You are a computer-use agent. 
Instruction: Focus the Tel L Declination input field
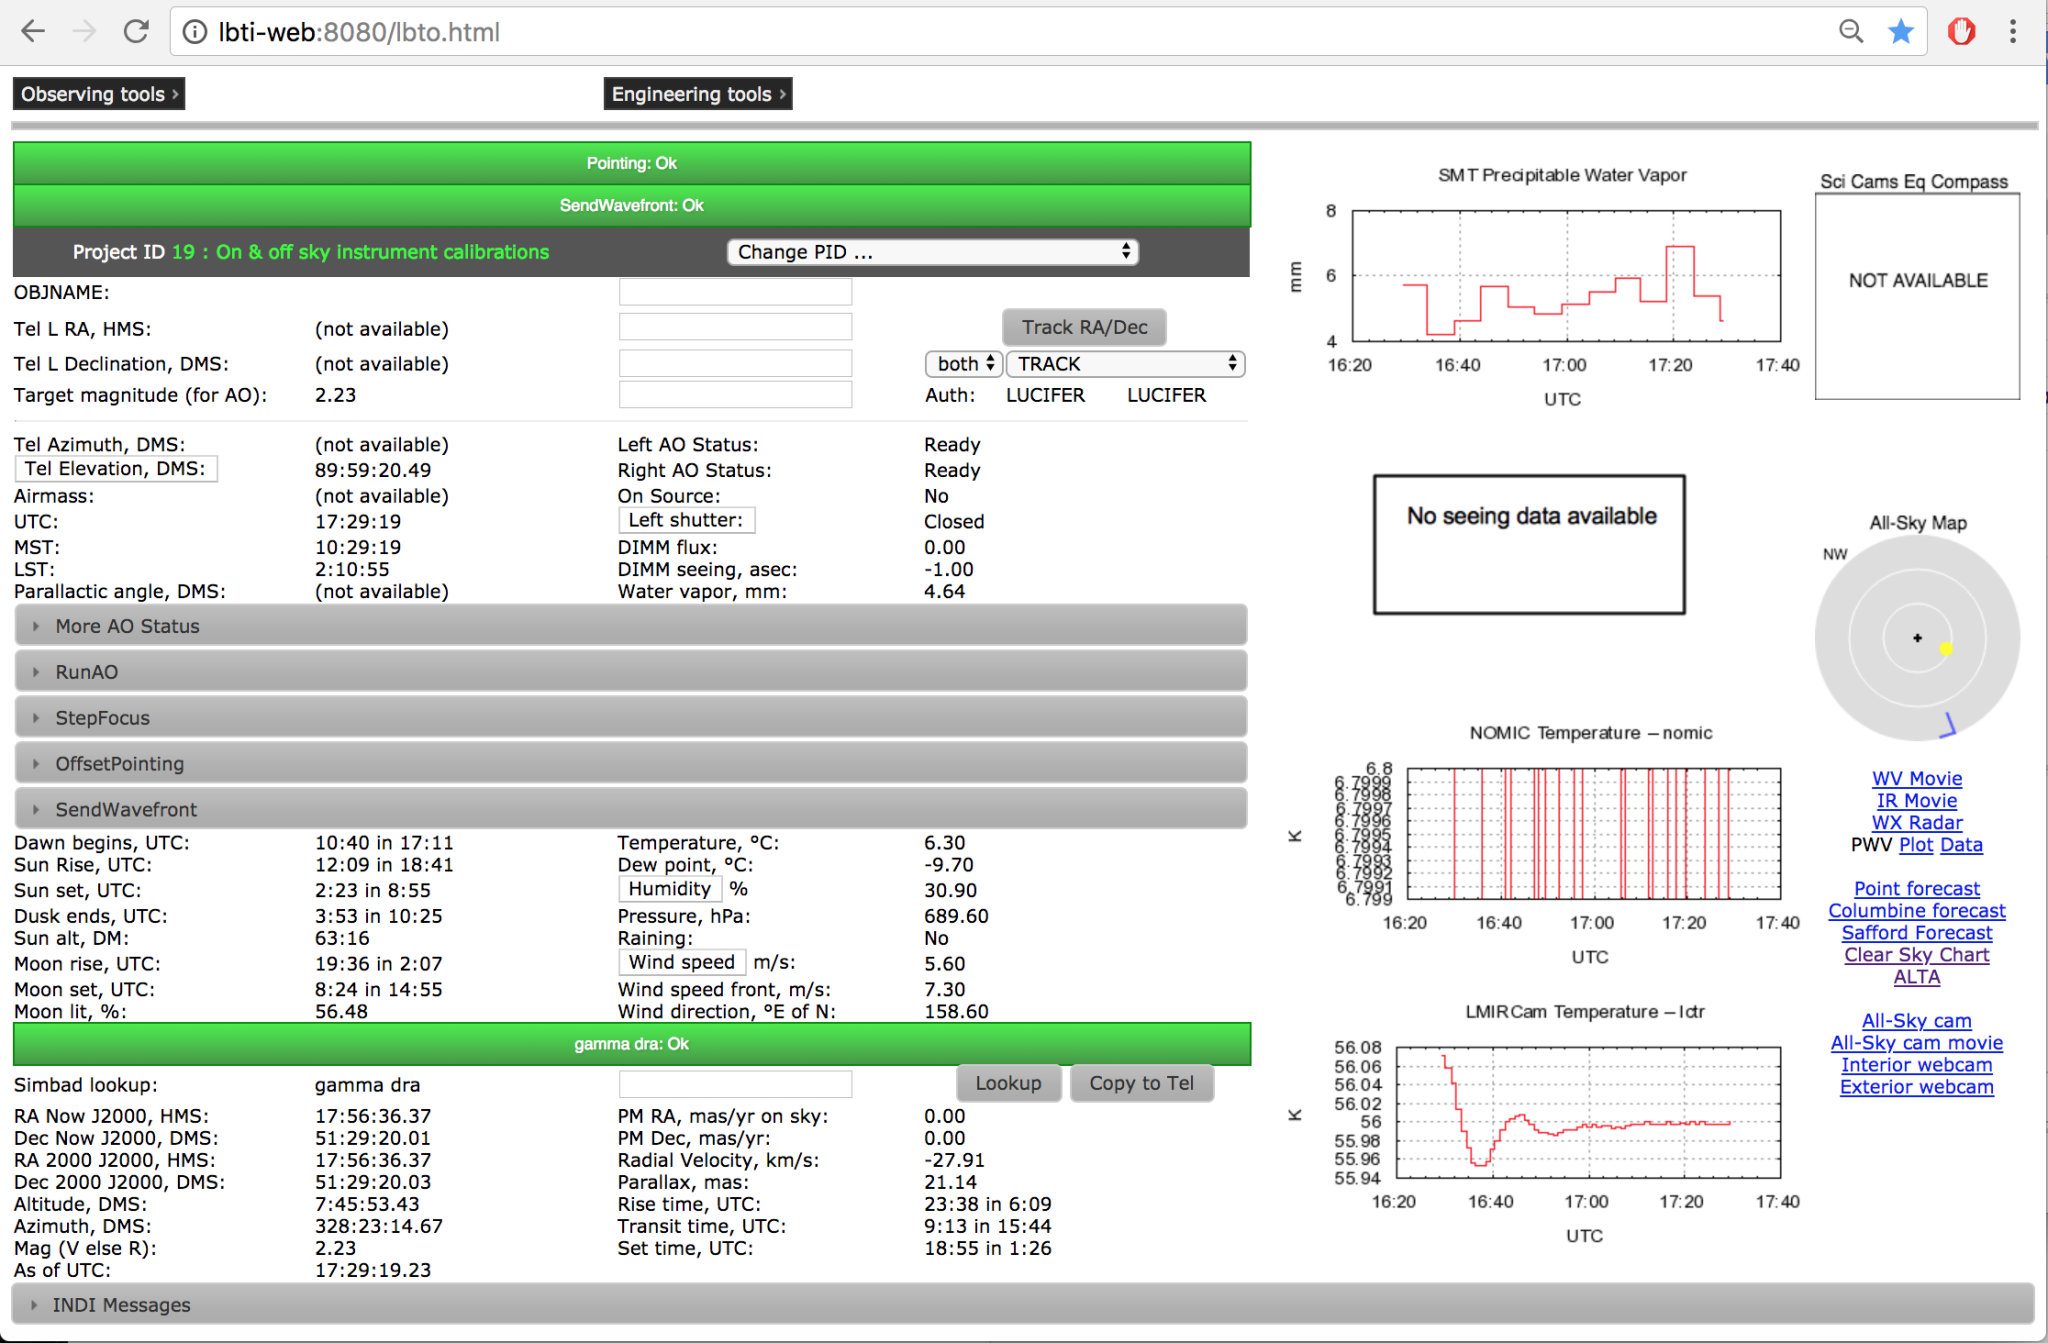(735, 362)
